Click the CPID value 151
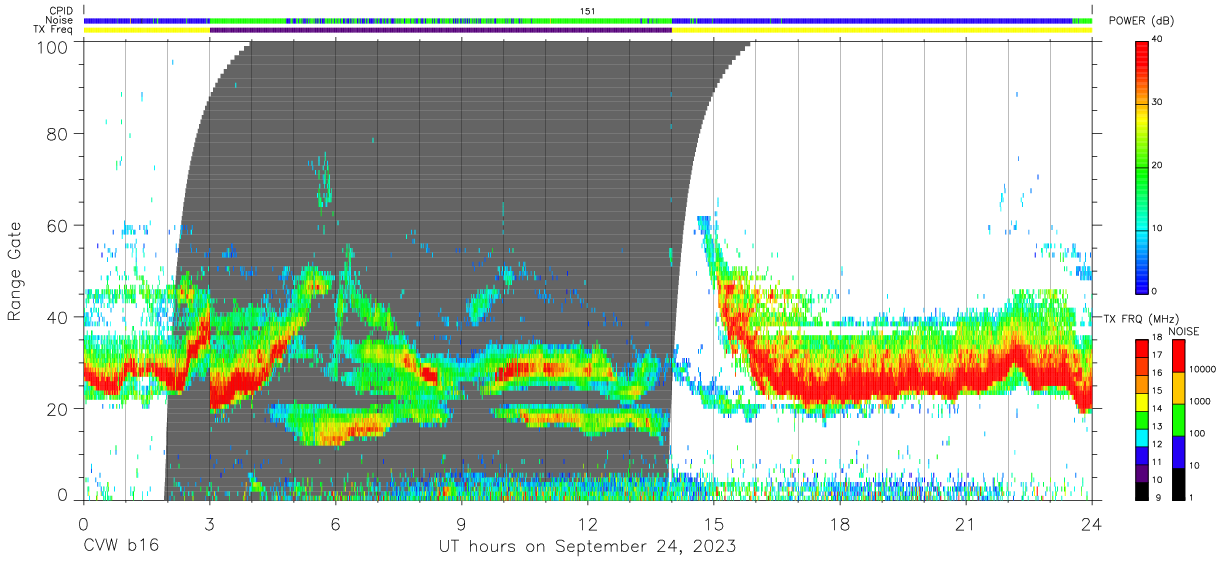 tap(588, 10)
